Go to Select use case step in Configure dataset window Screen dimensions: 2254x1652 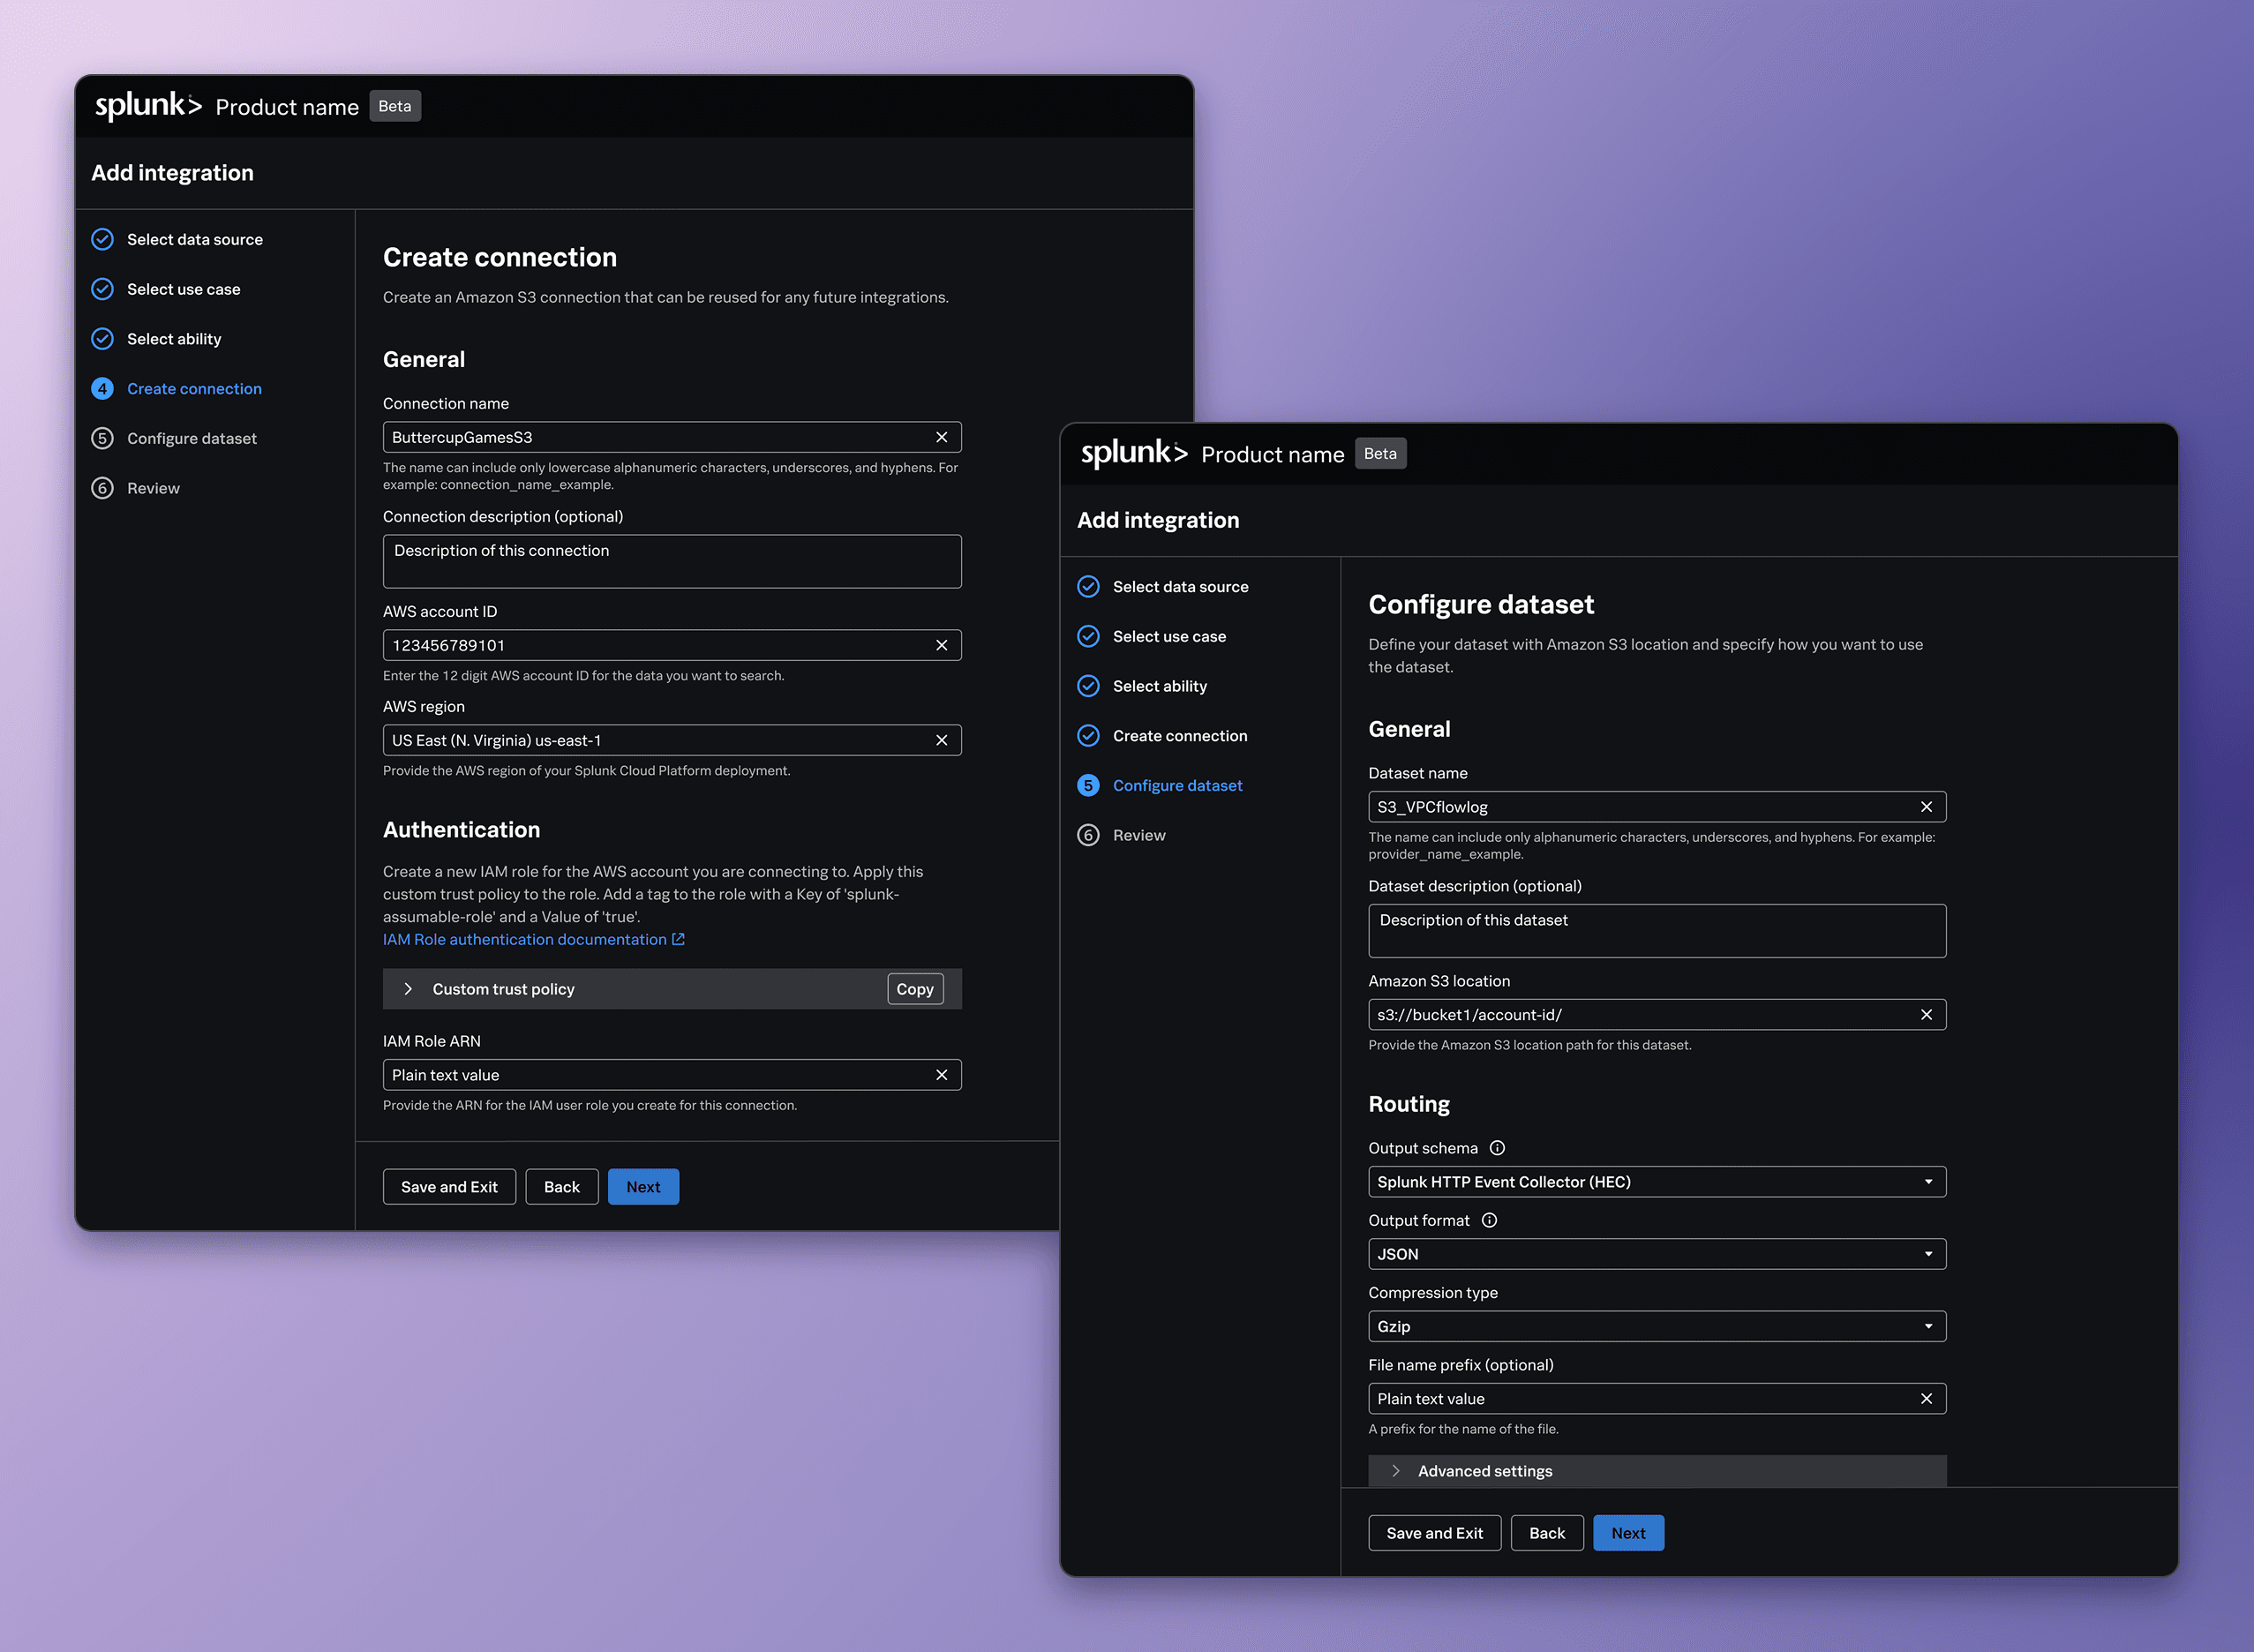[x=1169, y=636]
